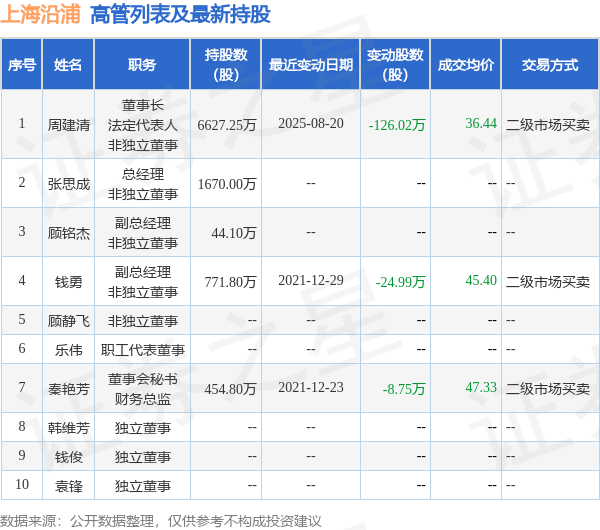Click the 董事长 position text

143,105
